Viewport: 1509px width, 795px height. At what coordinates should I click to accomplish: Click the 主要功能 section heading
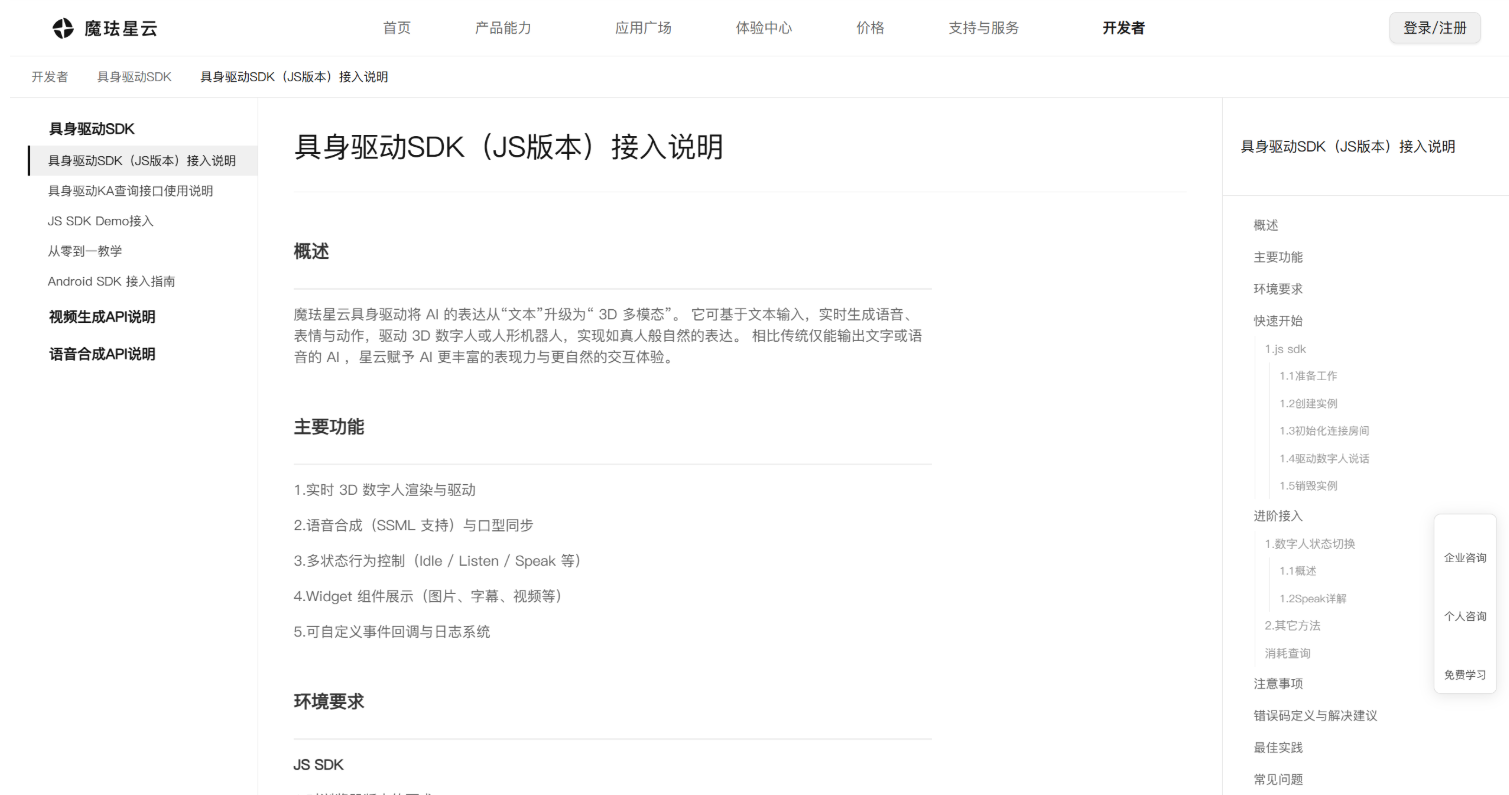click(329, 427)
